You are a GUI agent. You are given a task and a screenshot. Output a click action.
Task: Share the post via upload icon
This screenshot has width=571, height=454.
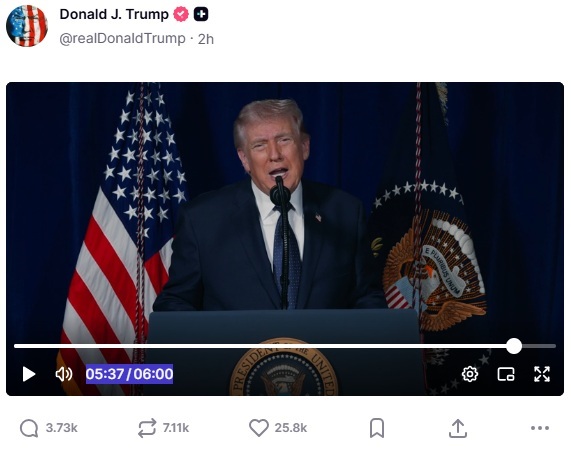click(x=458, y=428)
